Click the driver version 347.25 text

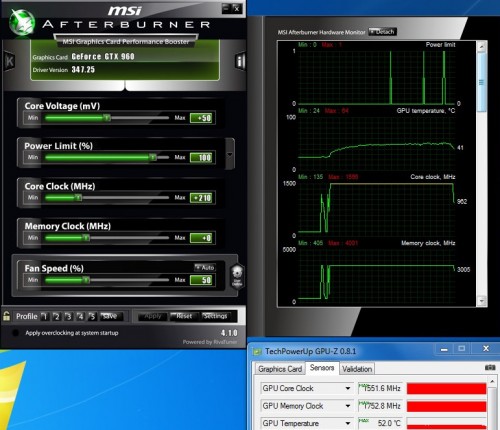[x=83, y=69]
